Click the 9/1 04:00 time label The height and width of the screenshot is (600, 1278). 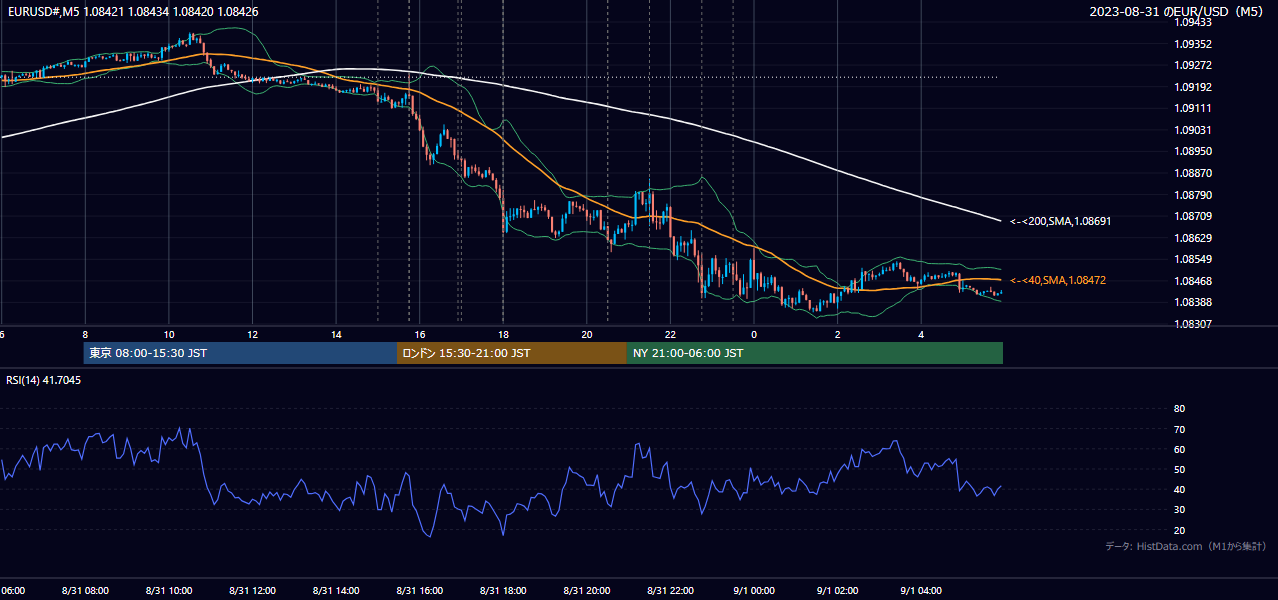[x=921, y=591]
